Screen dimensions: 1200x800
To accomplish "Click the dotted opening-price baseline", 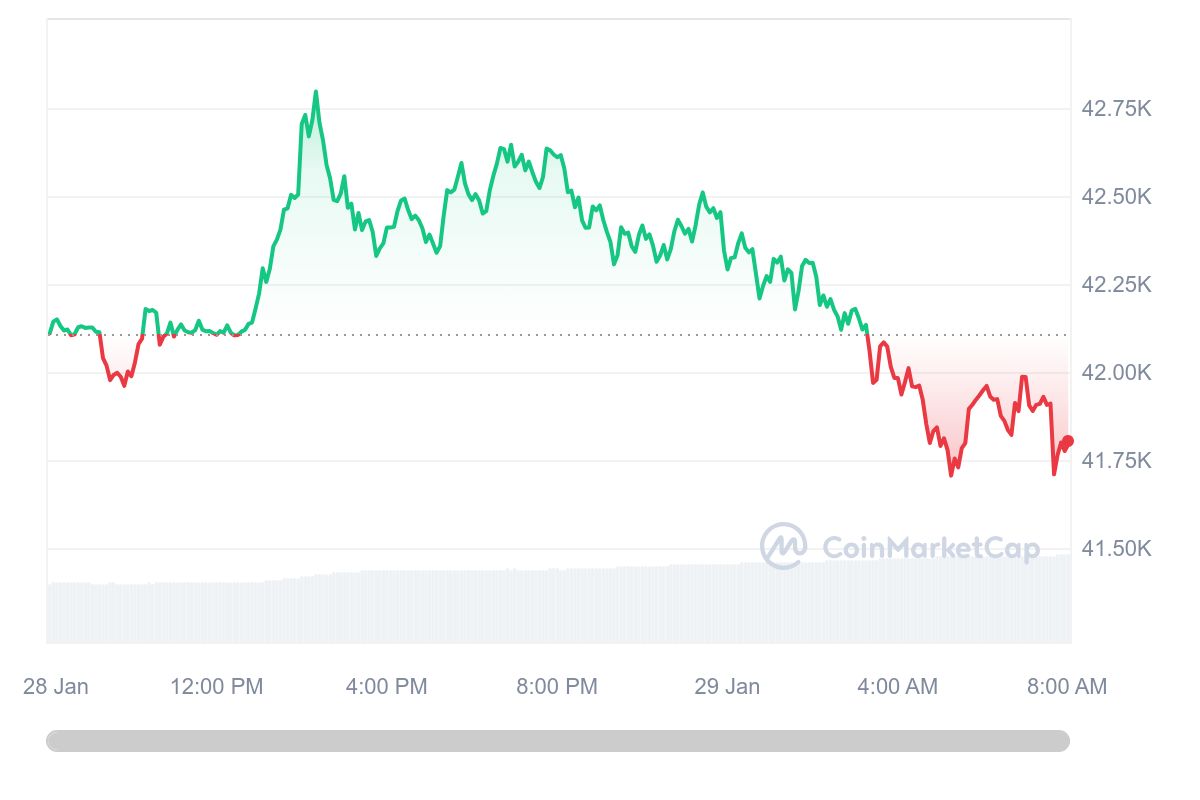I will pyautogui.click(x=600, y=335).
